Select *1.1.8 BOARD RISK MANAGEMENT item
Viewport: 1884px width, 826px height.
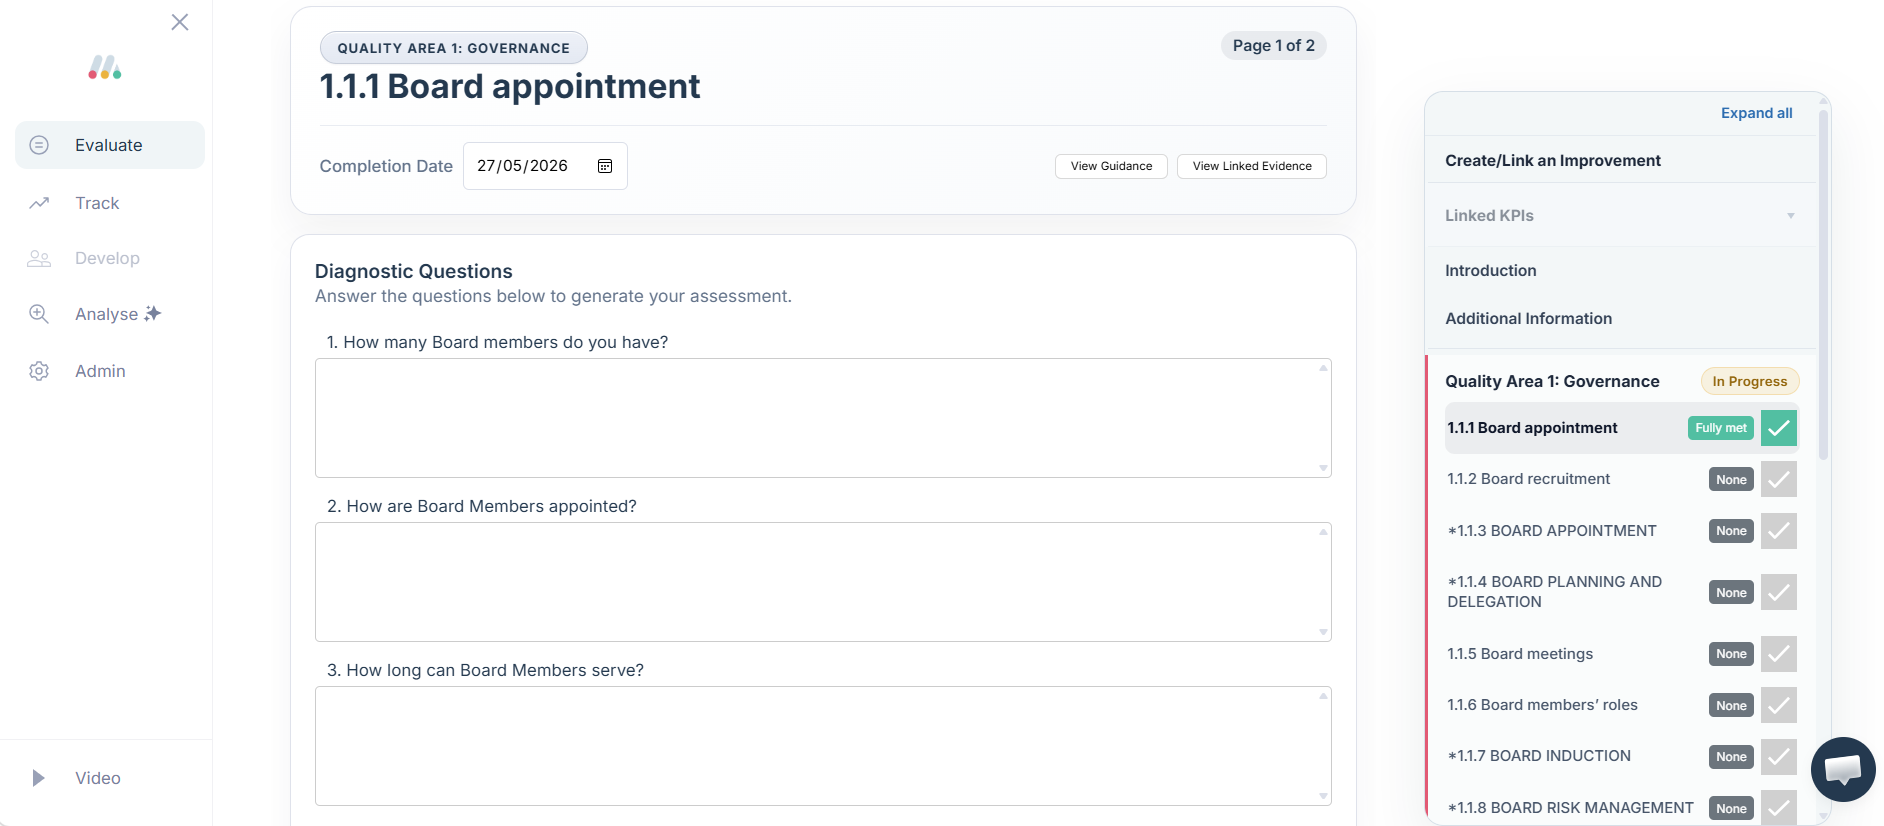click(x=1570, y=808)
